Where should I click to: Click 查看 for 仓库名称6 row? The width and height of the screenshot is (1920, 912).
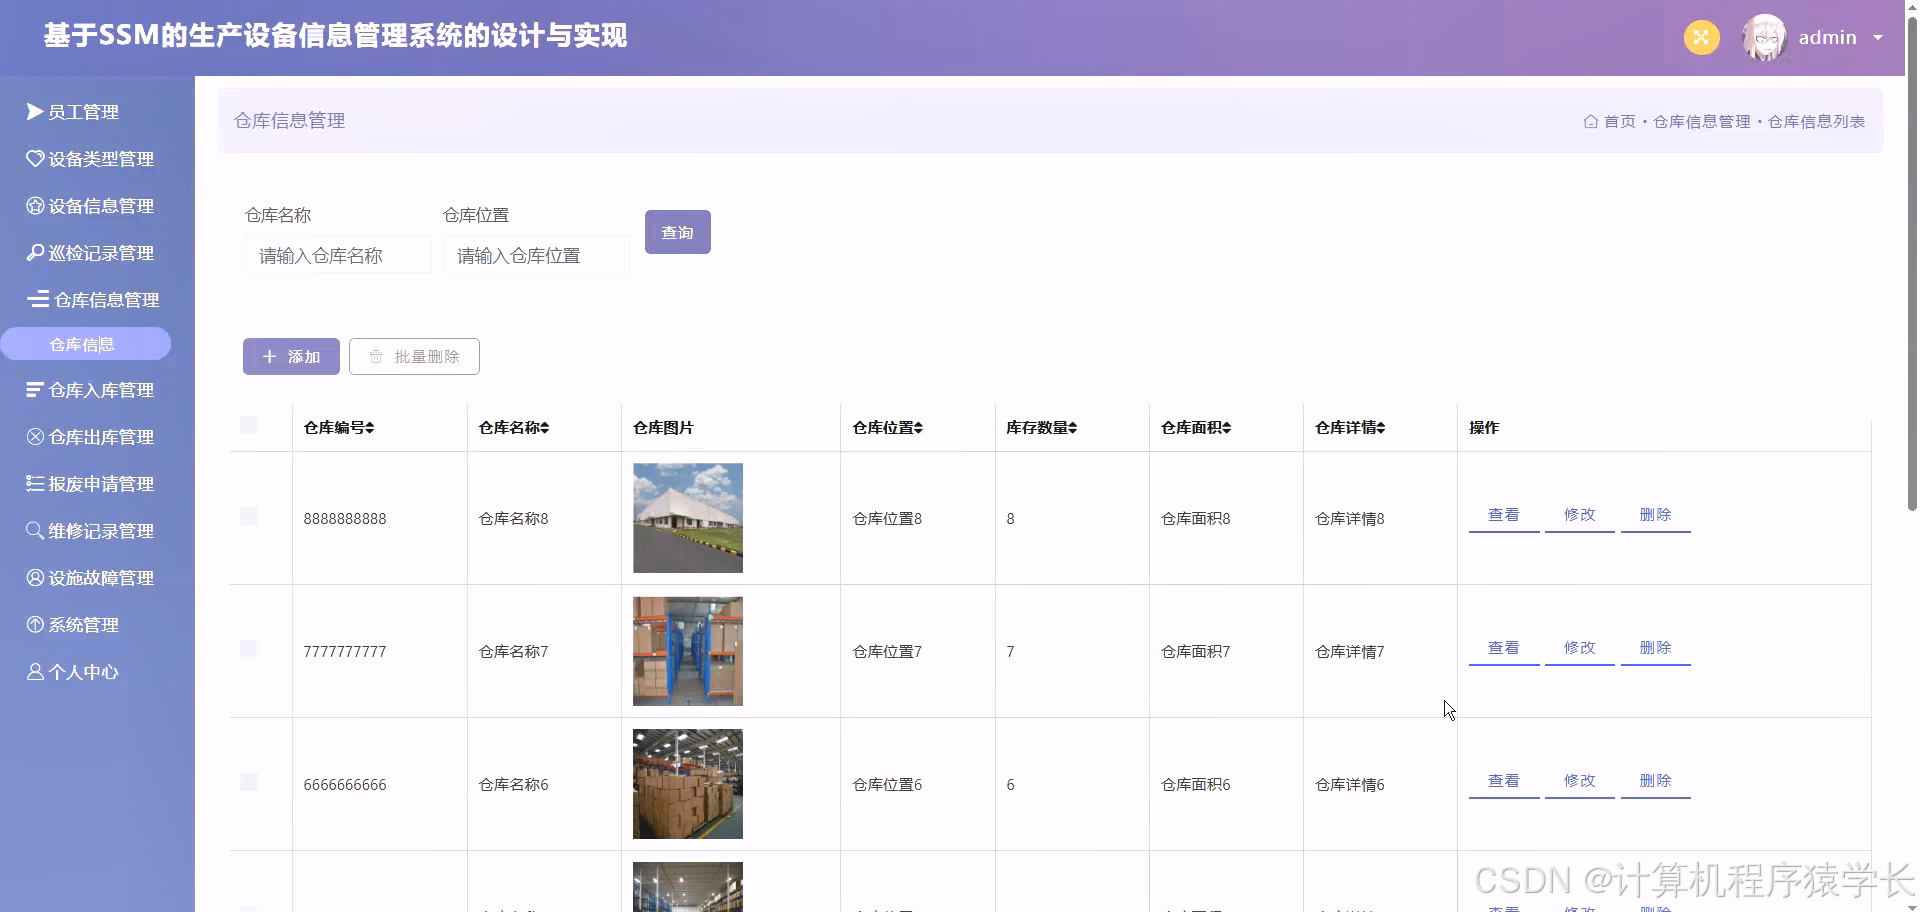click(1504, 781)
